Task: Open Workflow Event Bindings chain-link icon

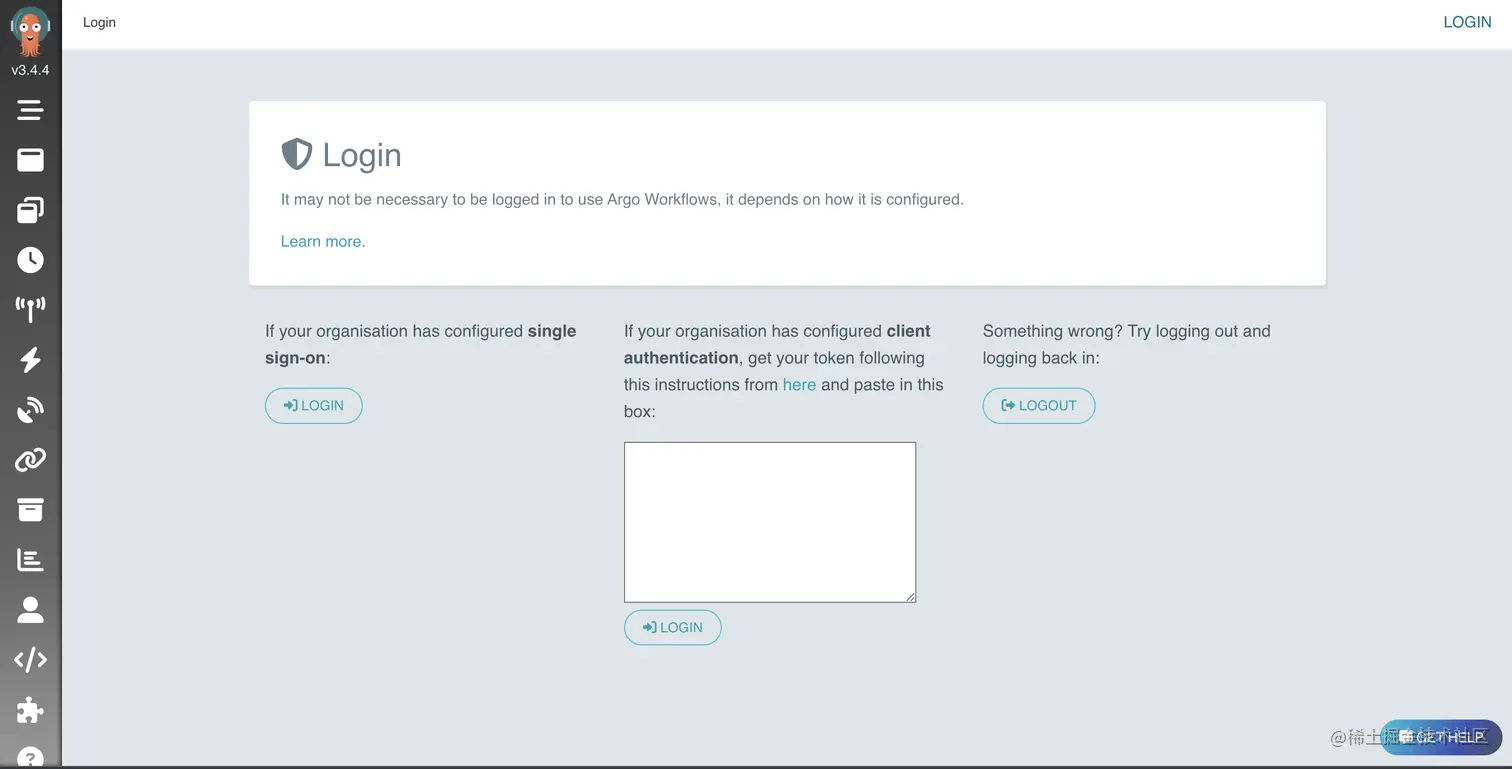Action: tap(30, 460)
